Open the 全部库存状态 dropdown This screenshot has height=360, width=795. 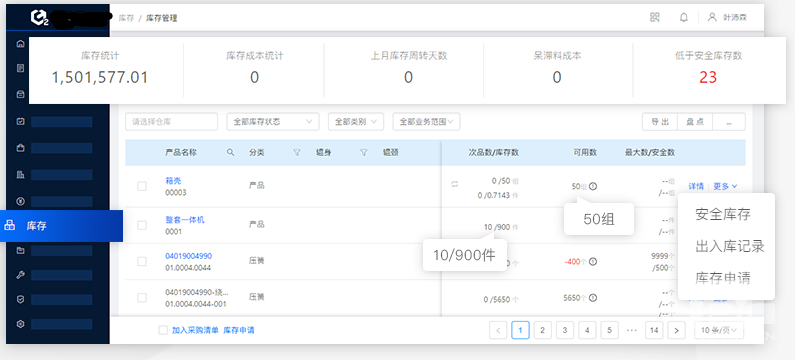[273, 122]
